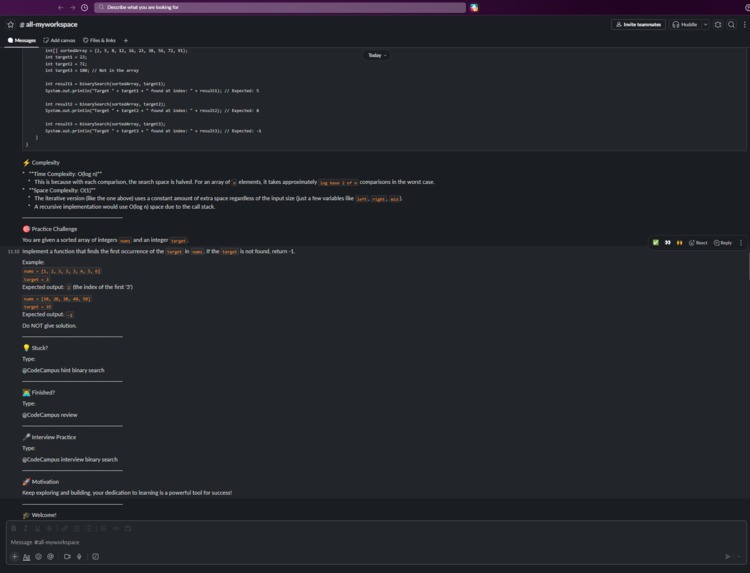React with the eyes emoji
The image size is (750, 573).
(x=668, y=242)
